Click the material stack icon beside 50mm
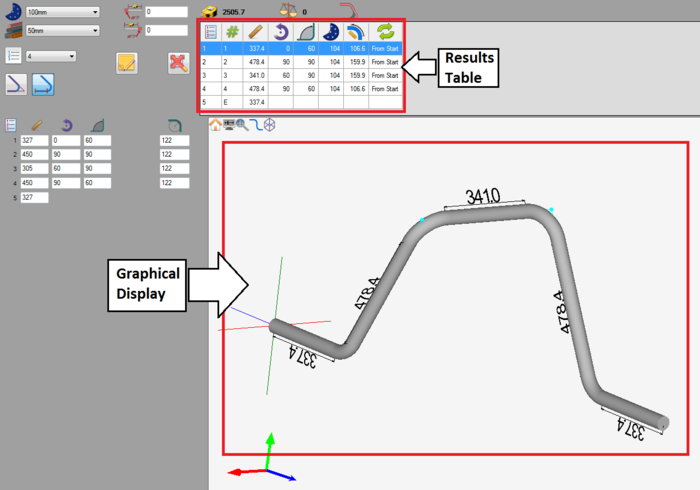The image size is (700, 490). click(13, 30)
